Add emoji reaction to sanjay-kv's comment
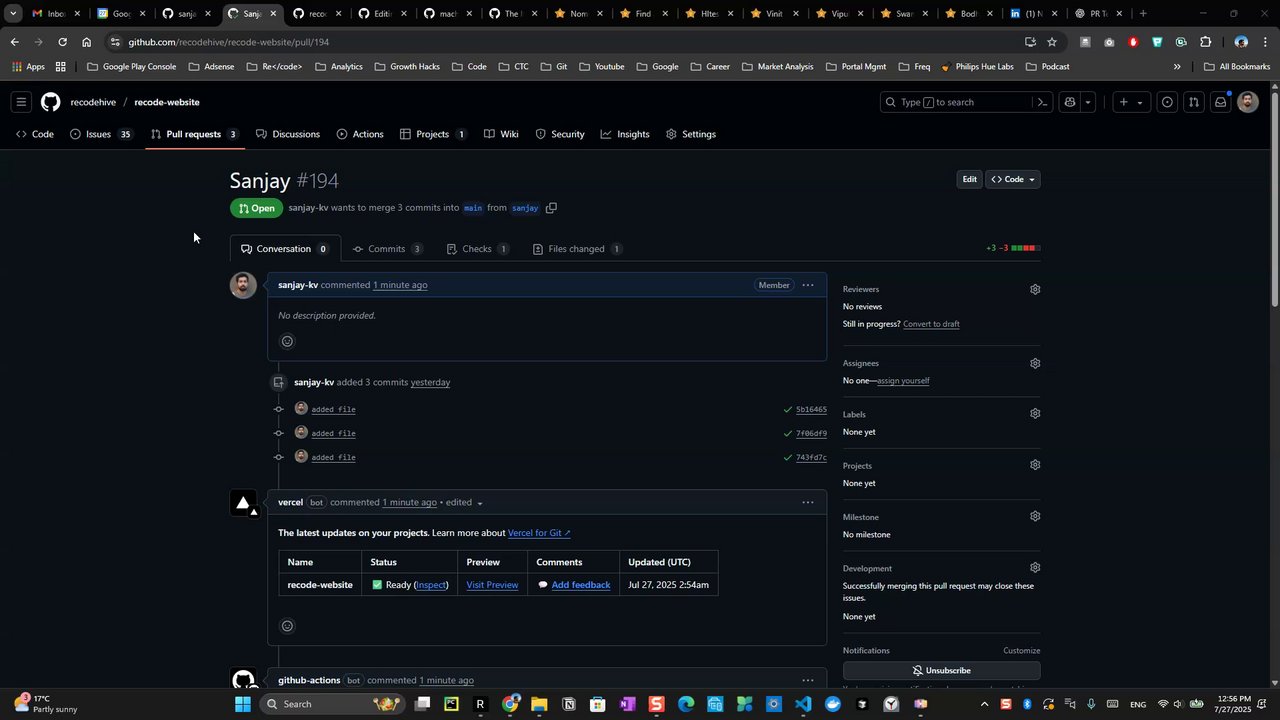The width and height of the screenshot is (1280, 720). (x=287, y=341)
